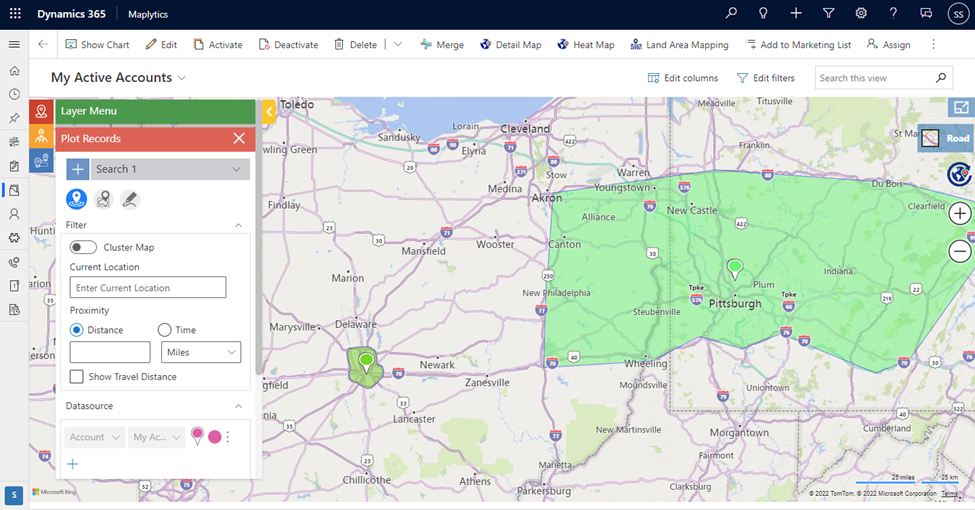Viewport: 975px width, 510px height.
Task: Open toolbar overflow three-dots menu
Action: point(933,44)
